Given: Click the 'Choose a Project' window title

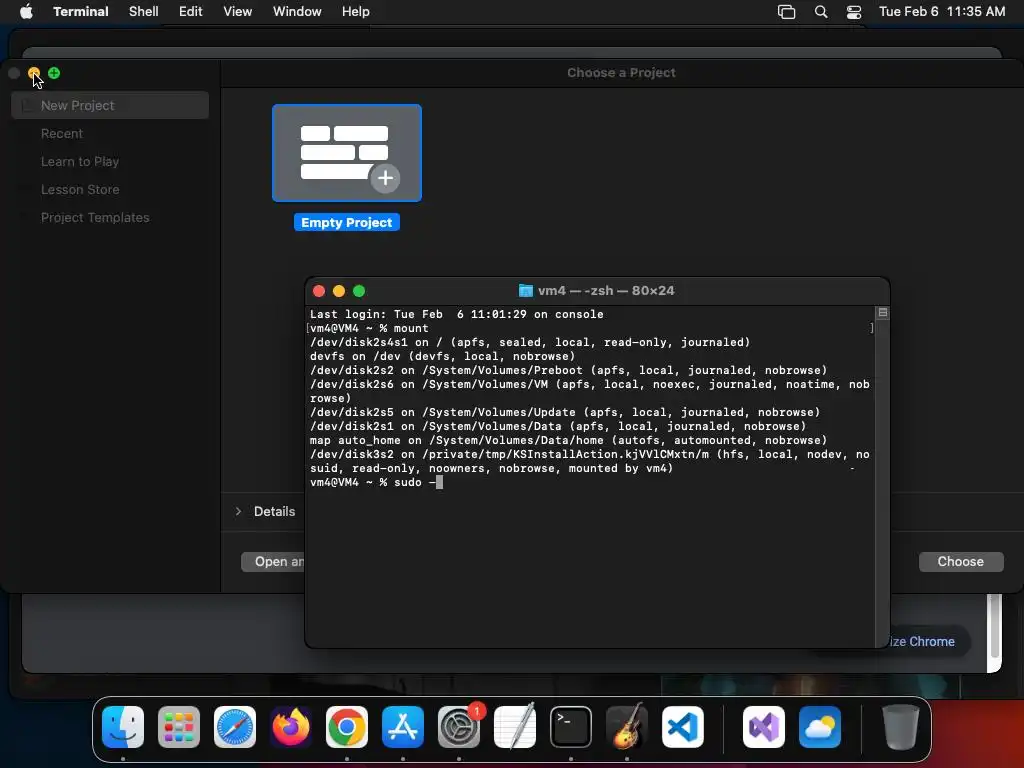Looking at the screenshot, I should point(621,72).
